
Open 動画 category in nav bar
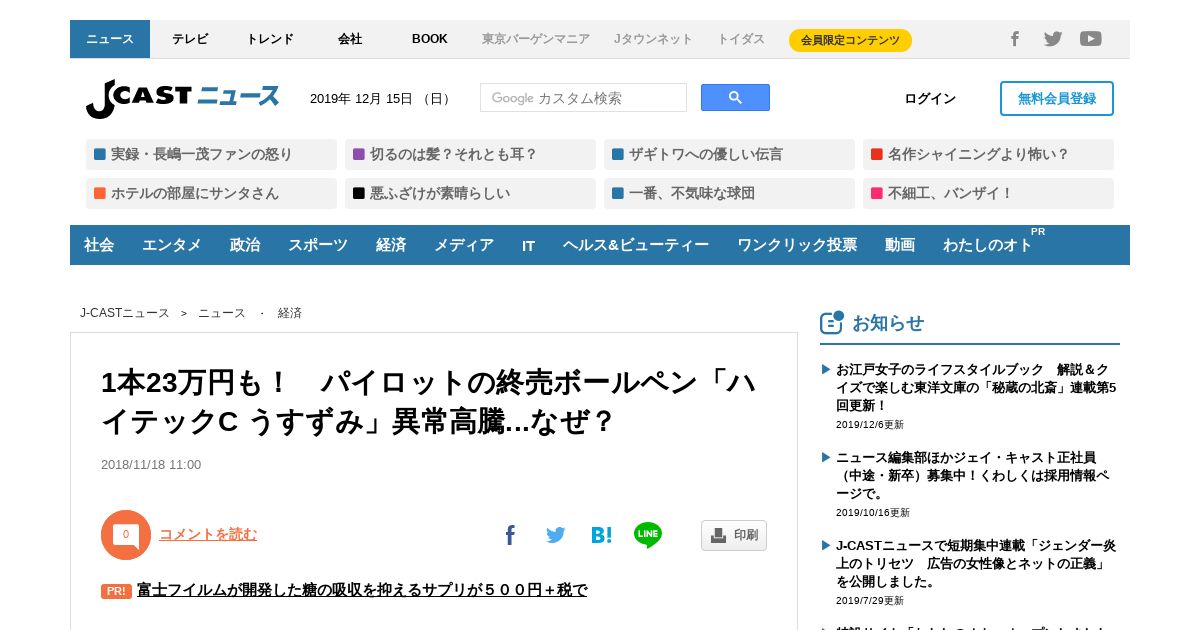point(900,245)
